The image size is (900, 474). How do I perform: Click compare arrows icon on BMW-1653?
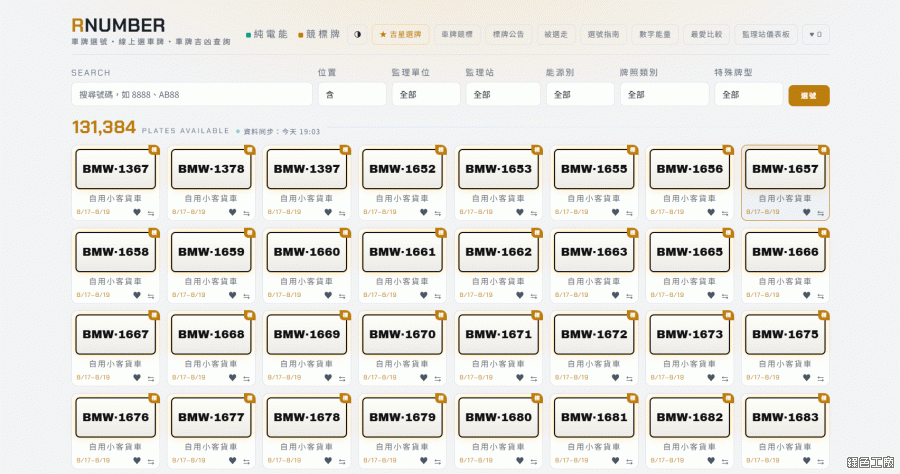[x=534, y=213]
